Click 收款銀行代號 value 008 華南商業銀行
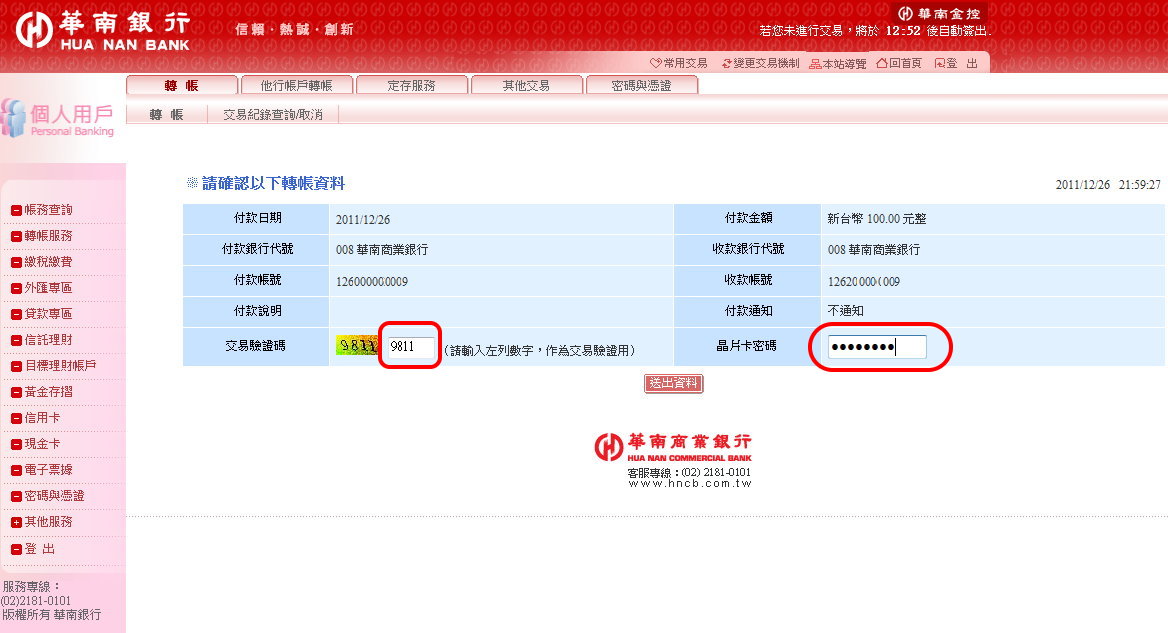The height and width of the screenshot is (633, 1168). 874,250
